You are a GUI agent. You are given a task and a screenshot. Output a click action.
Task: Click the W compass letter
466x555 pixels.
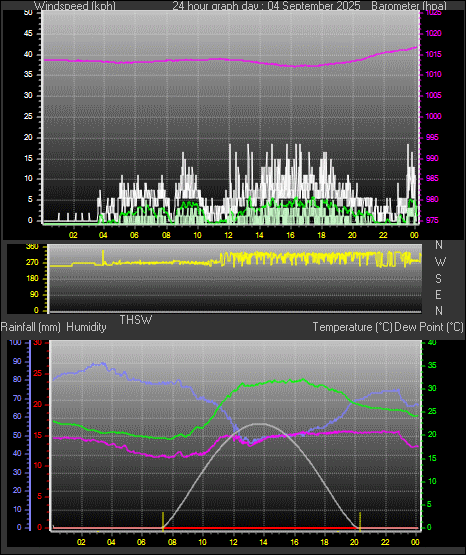click(440, 262)
